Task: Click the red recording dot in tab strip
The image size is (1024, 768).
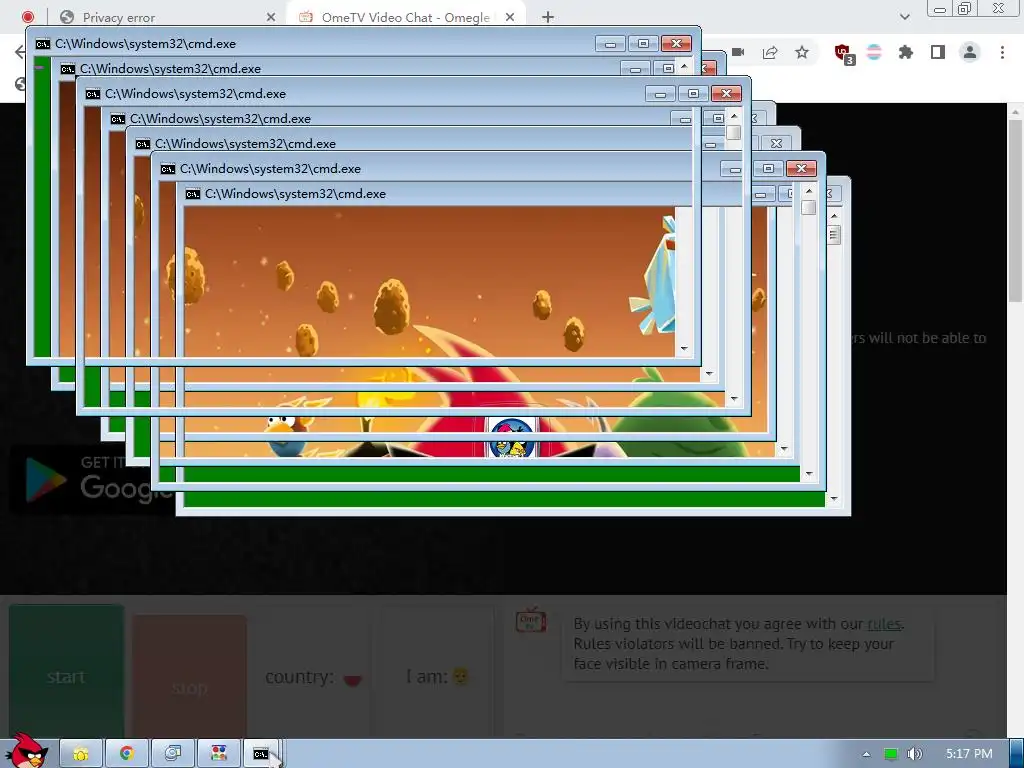Action: (28, 17)
